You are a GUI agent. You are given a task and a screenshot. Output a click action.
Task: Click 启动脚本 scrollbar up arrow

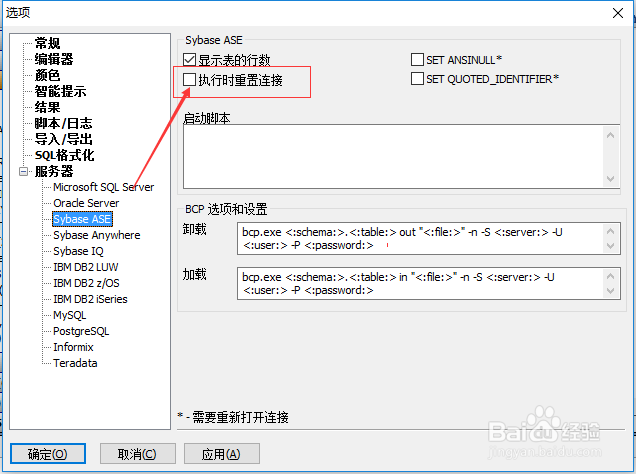click(x=610, y=135)
